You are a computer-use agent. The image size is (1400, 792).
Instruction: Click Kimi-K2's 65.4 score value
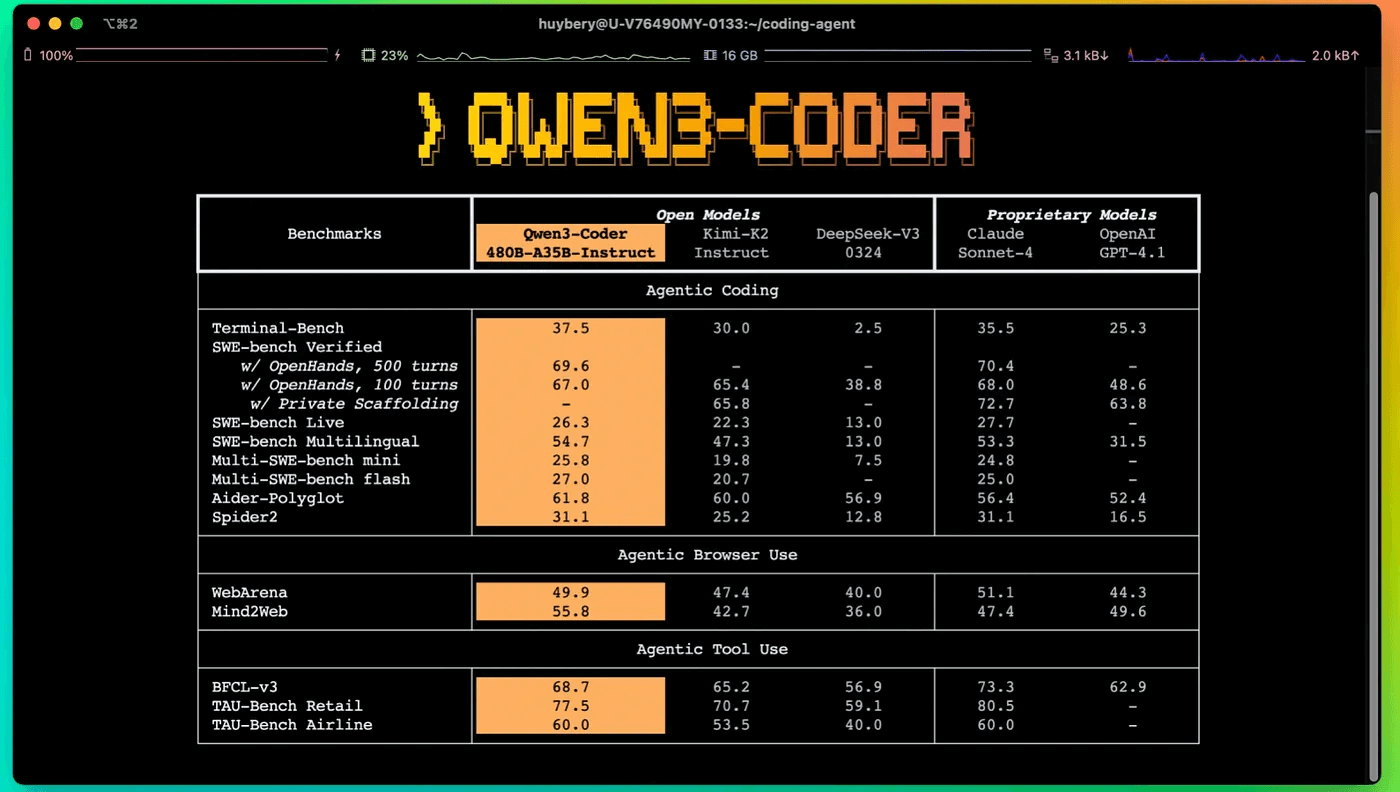coord(731,385)
